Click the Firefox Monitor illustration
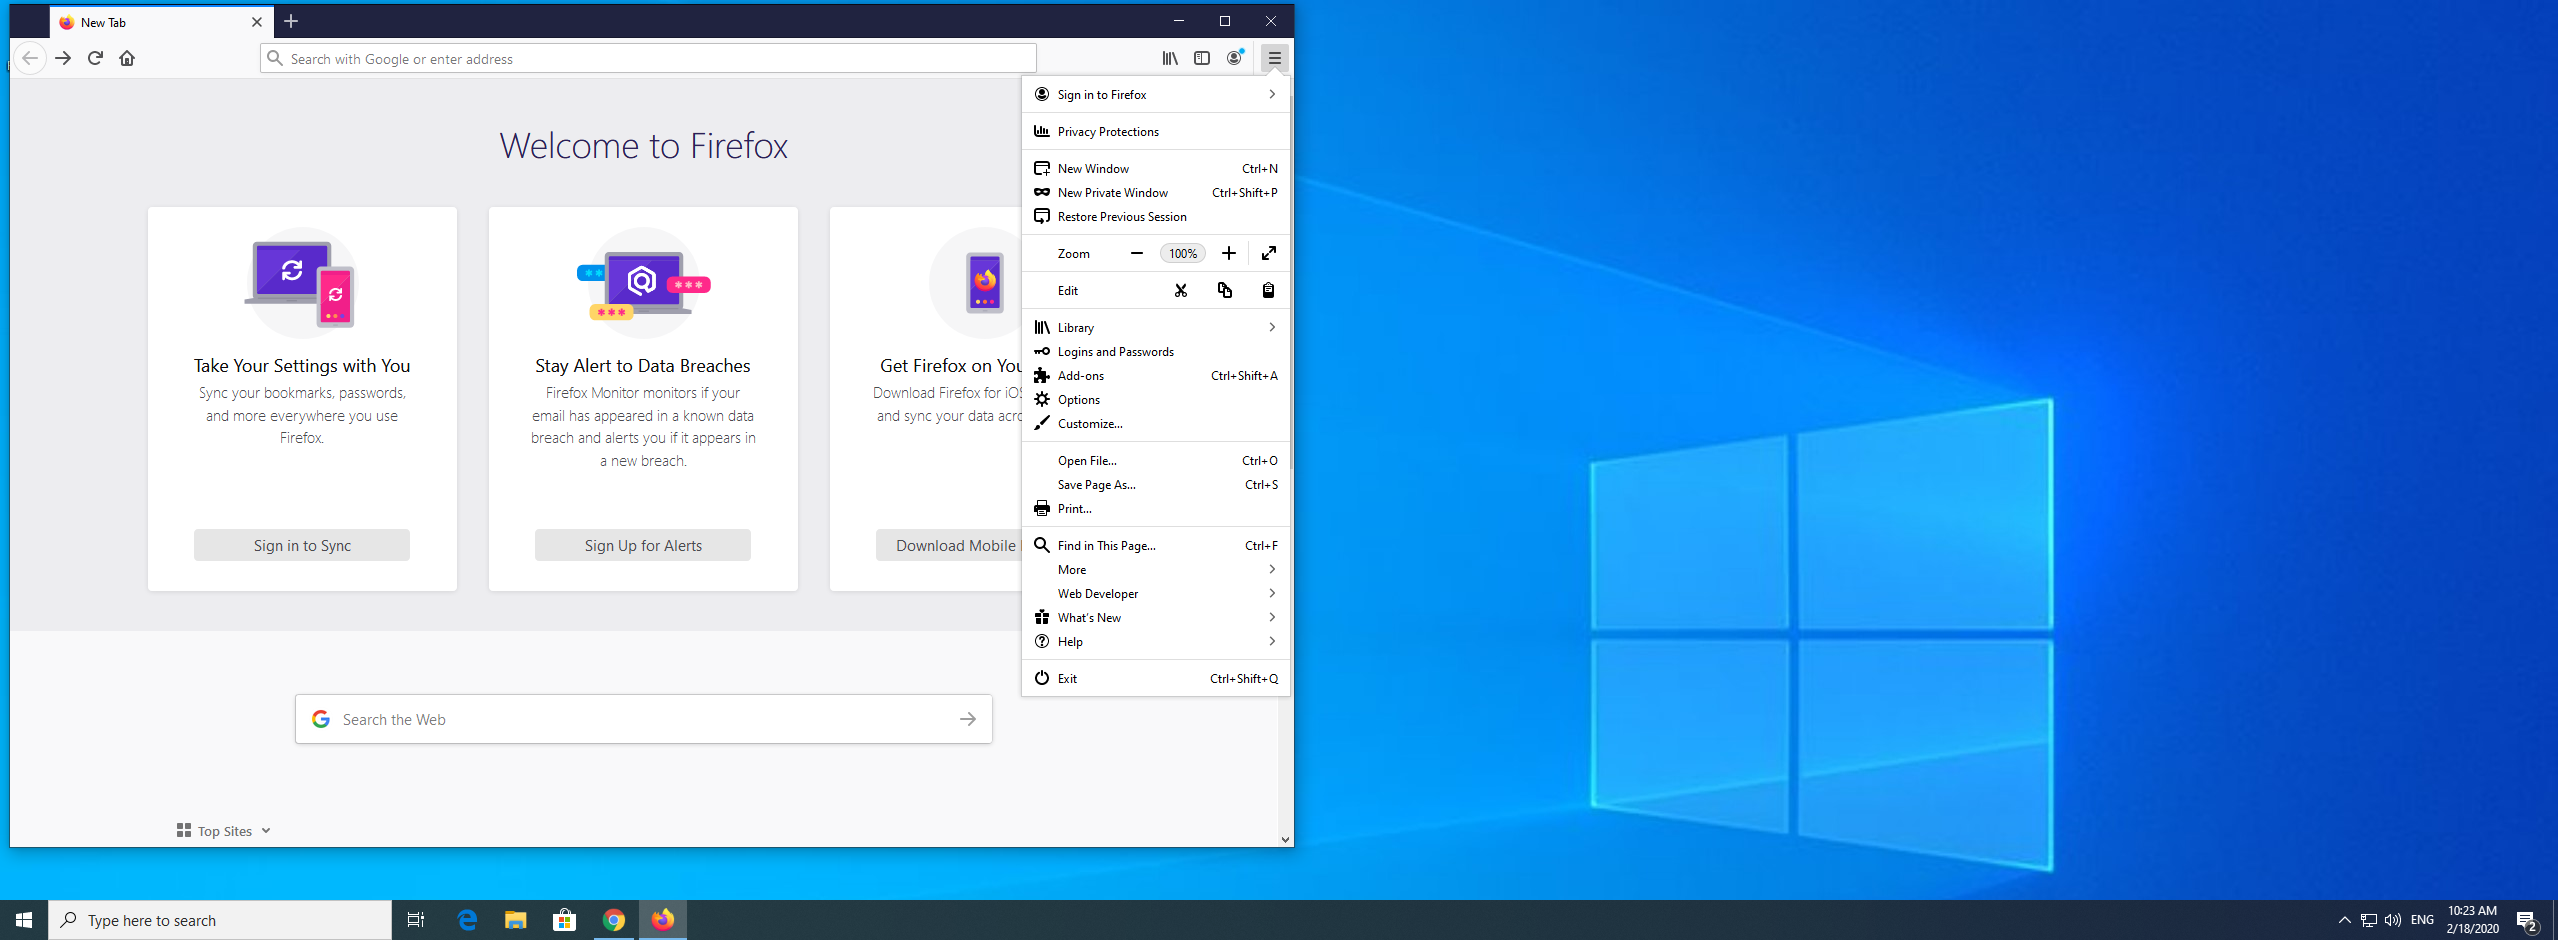2558x940 pixels. [643, 284]
